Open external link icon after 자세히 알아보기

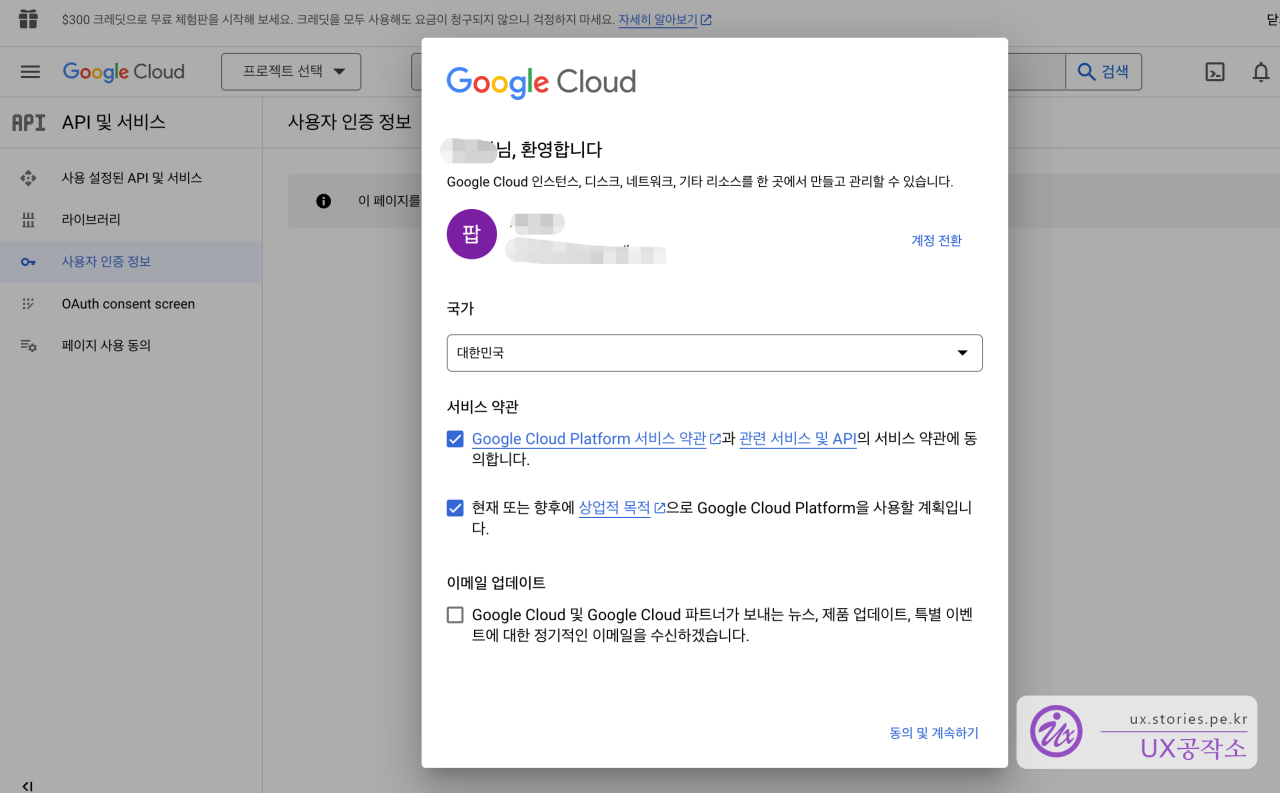[707, 20]
